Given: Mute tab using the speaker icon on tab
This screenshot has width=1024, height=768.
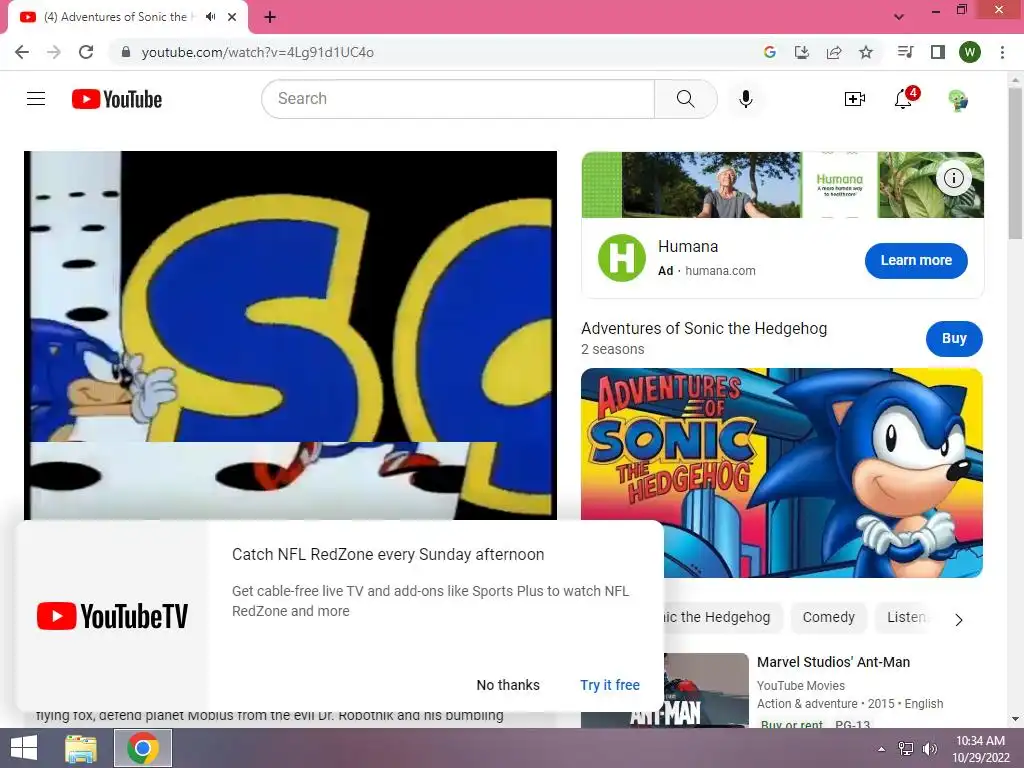Looking at the screenshot, I should [210, 16].
